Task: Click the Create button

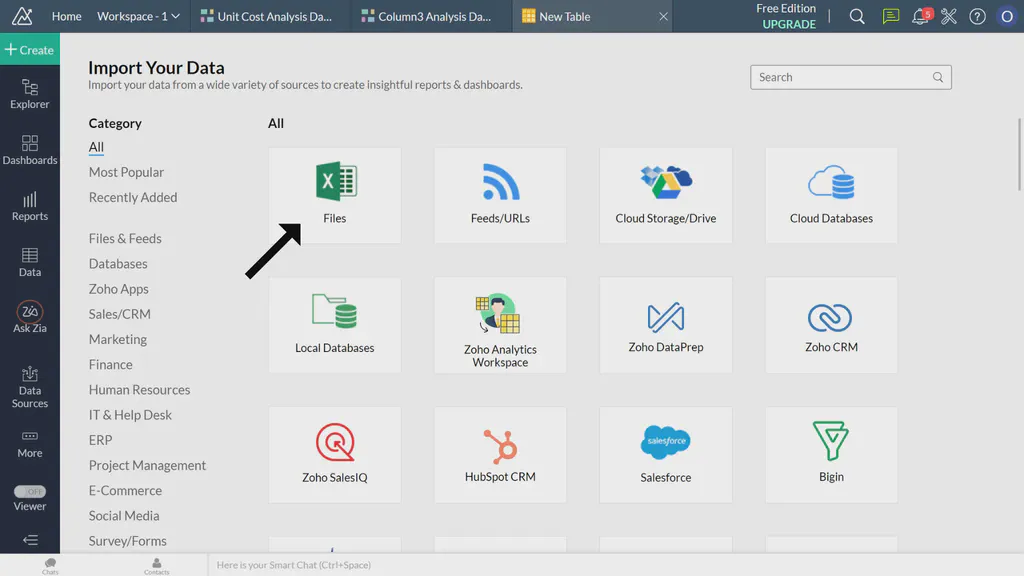Action: [29, 48]
